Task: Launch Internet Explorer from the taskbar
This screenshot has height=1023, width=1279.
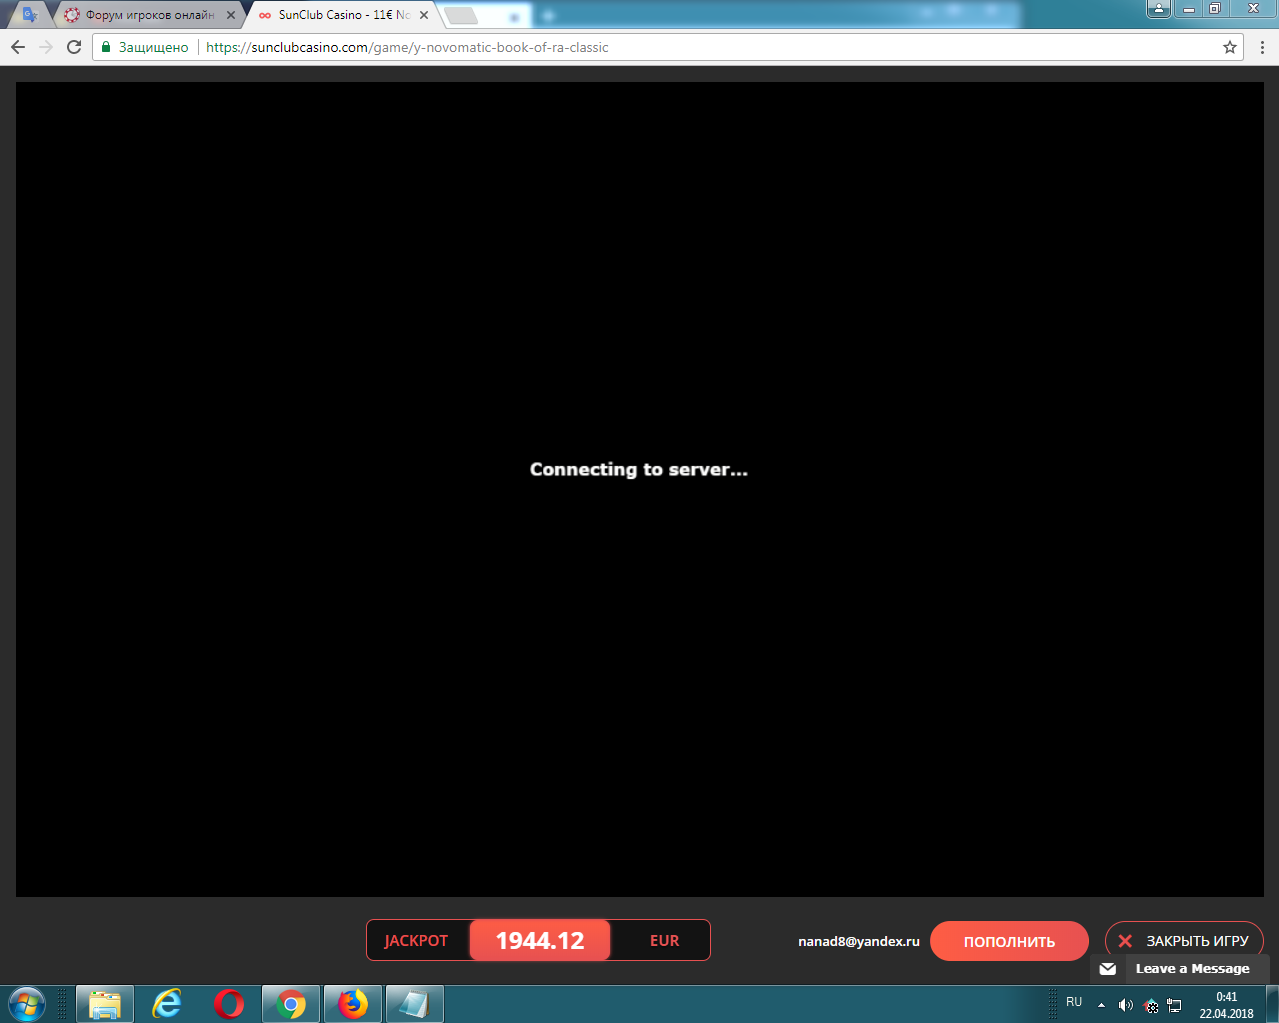Action: point(167,1004)
